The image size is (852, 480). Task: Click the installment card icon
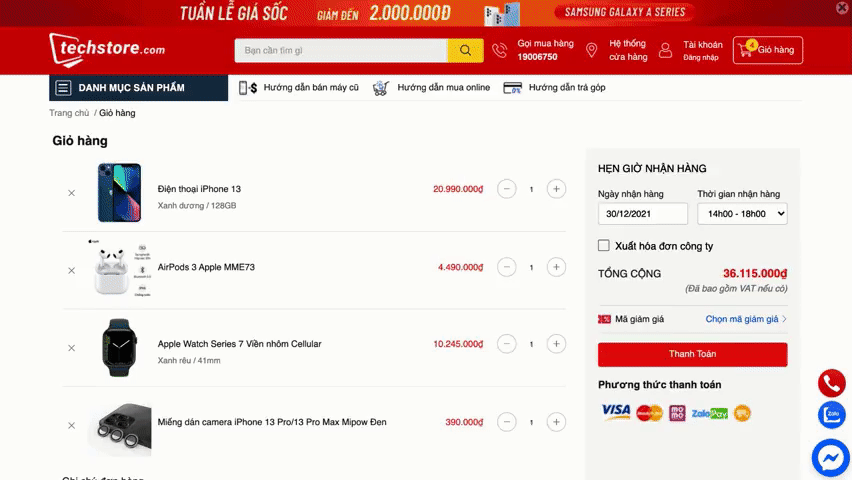click(512, 88)
